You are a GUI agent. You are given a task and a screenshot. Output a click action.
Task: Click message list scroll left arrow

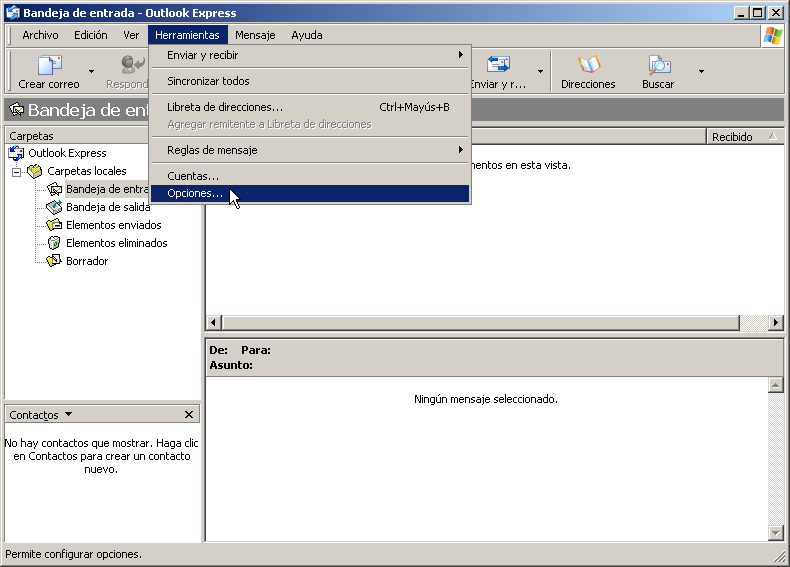pyautogui.click(x=214, y=323)
